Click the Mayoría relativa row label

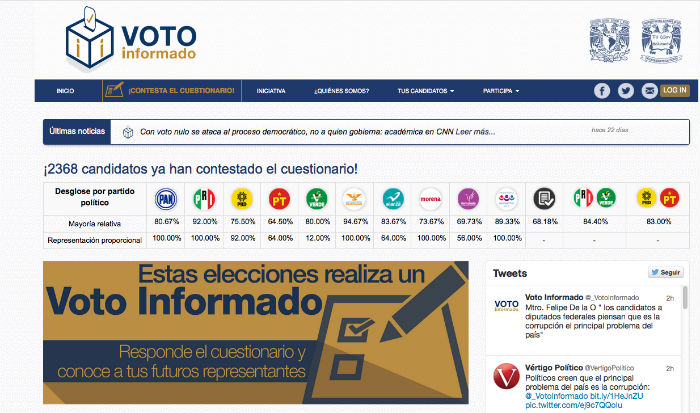95,224
